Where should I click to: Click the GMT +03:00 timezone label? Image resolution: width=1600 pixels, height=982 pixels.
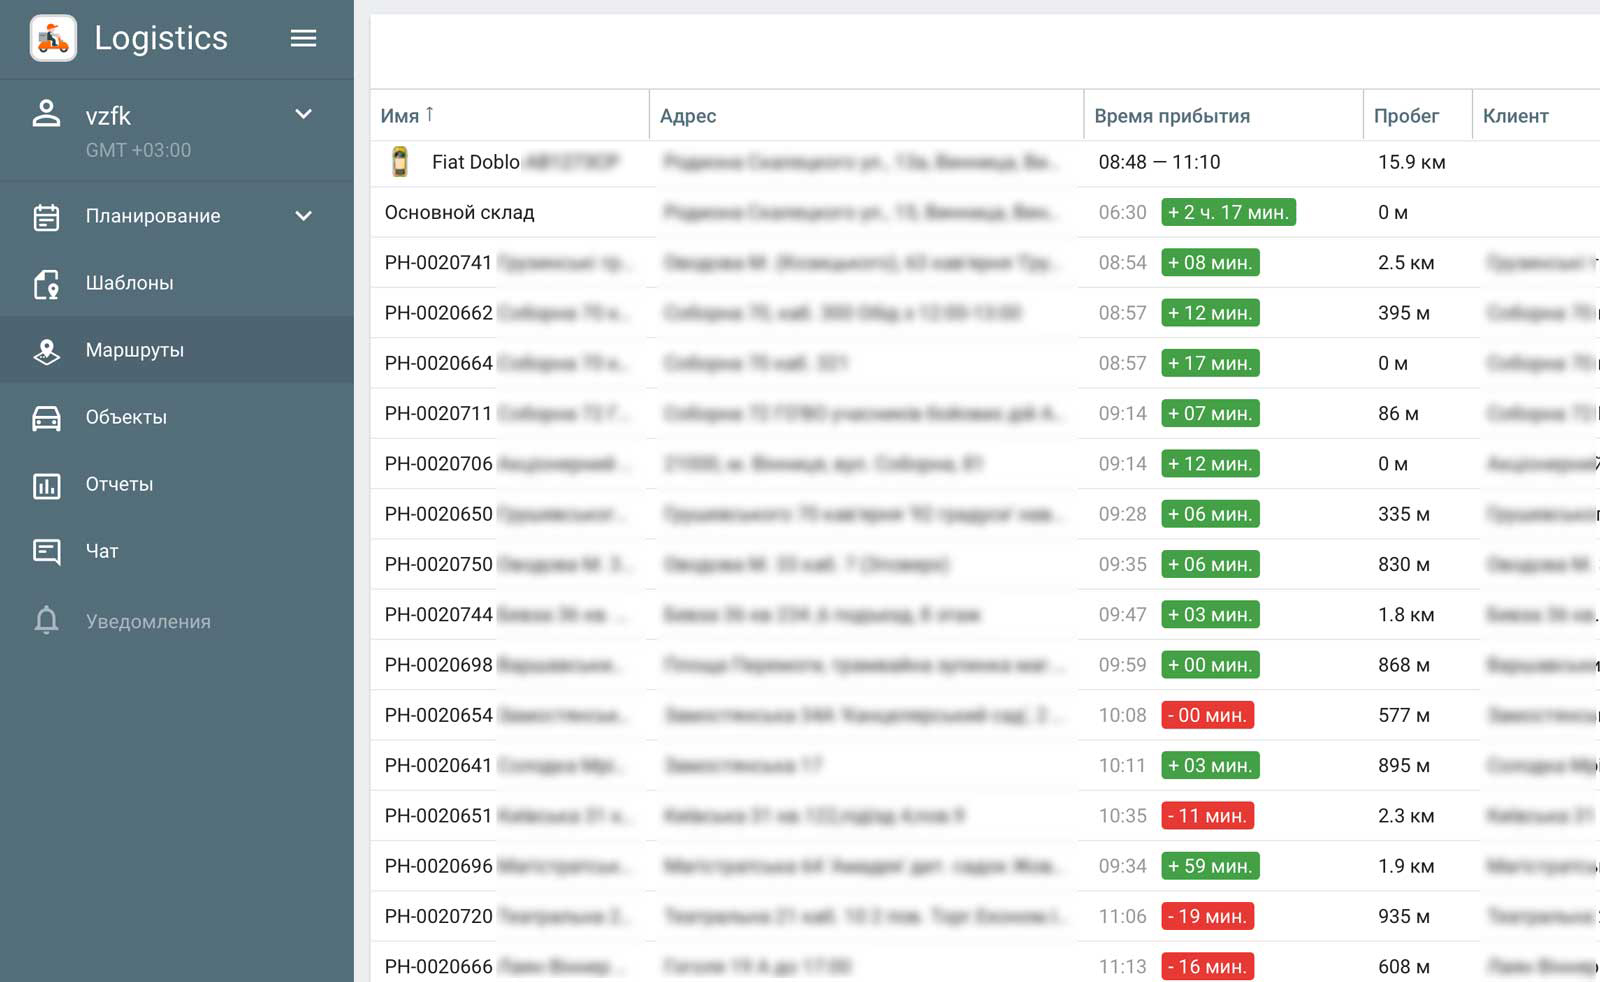(138, 150)
